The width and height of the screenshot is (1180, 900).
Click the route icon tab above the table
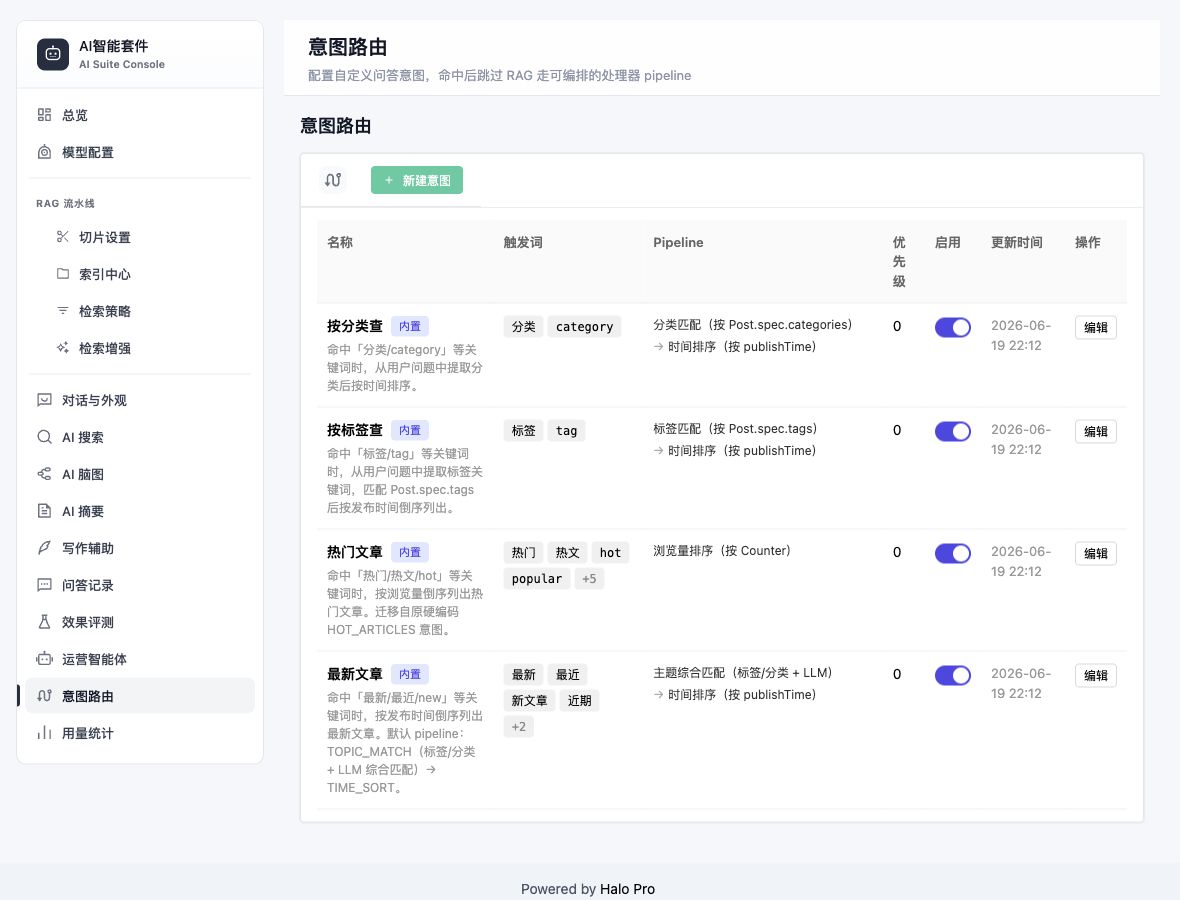click(333, 180)
